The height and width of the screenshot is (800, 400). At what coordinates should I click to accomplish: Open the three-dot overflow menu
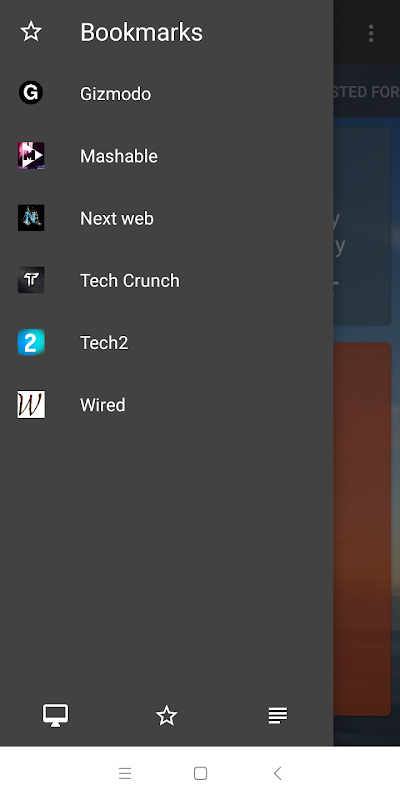click(x=371, y=33)
